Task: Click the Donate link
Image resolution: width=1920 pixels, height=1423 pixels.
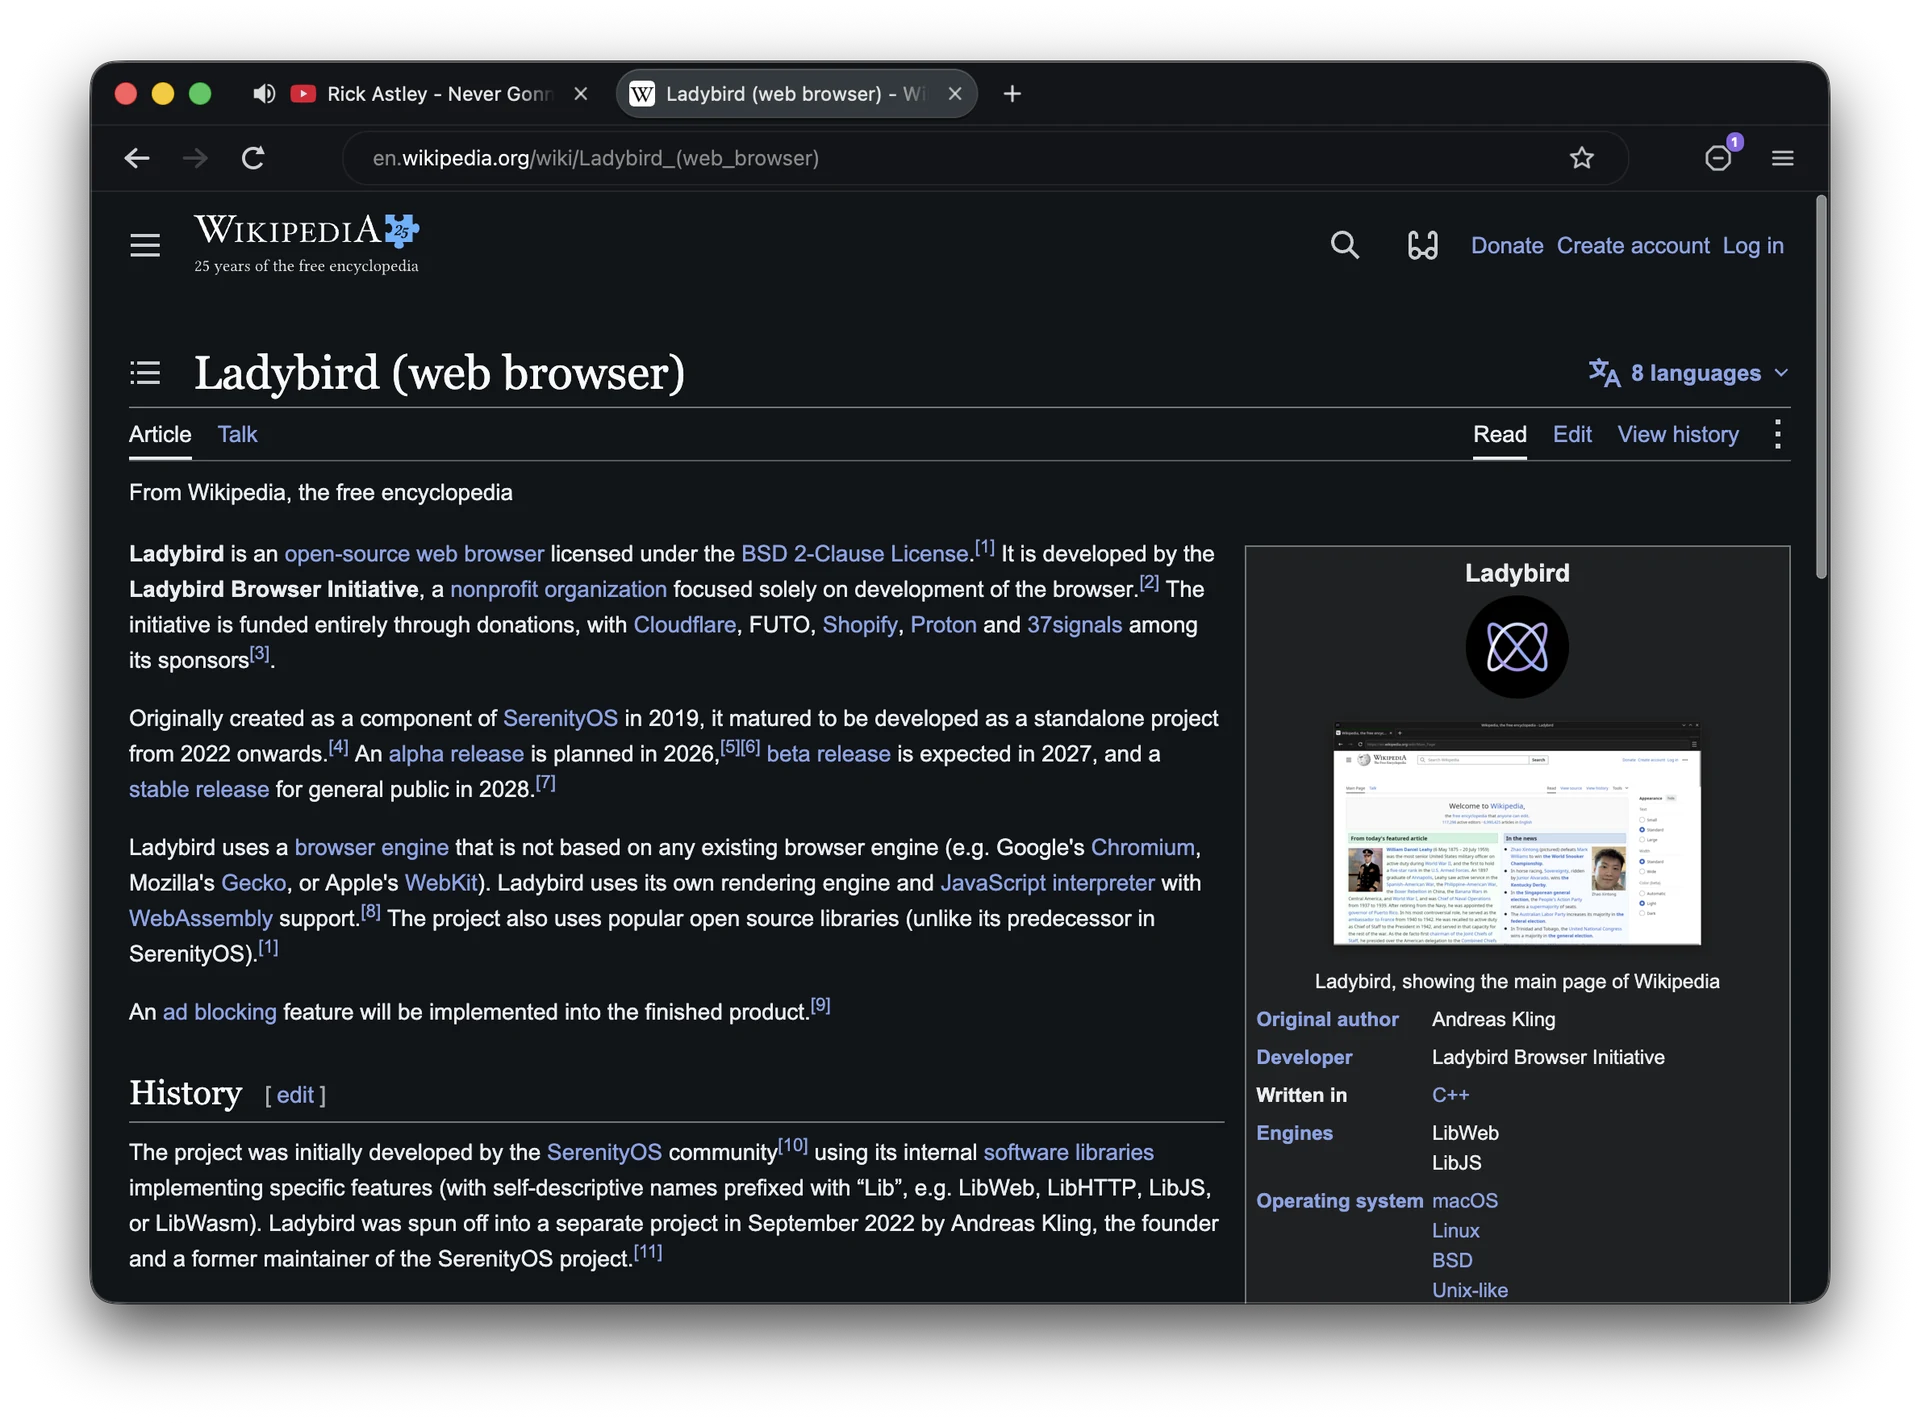Action: click(1507, 245)
